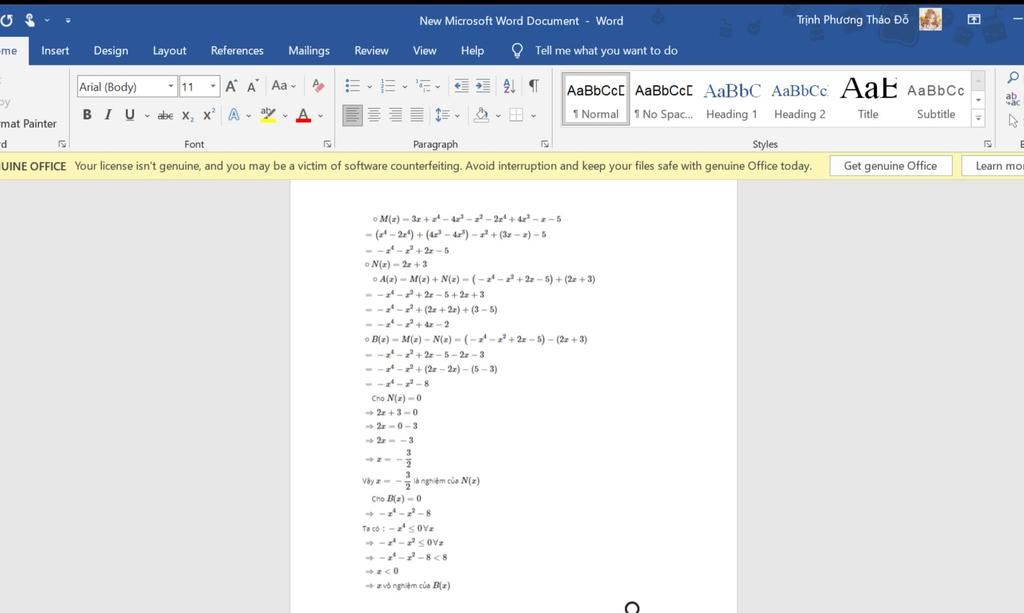Click Repeat icon in Quick Access Toolbar
The height and width of the screenshot is (613, 1024).
coord(7,20)
